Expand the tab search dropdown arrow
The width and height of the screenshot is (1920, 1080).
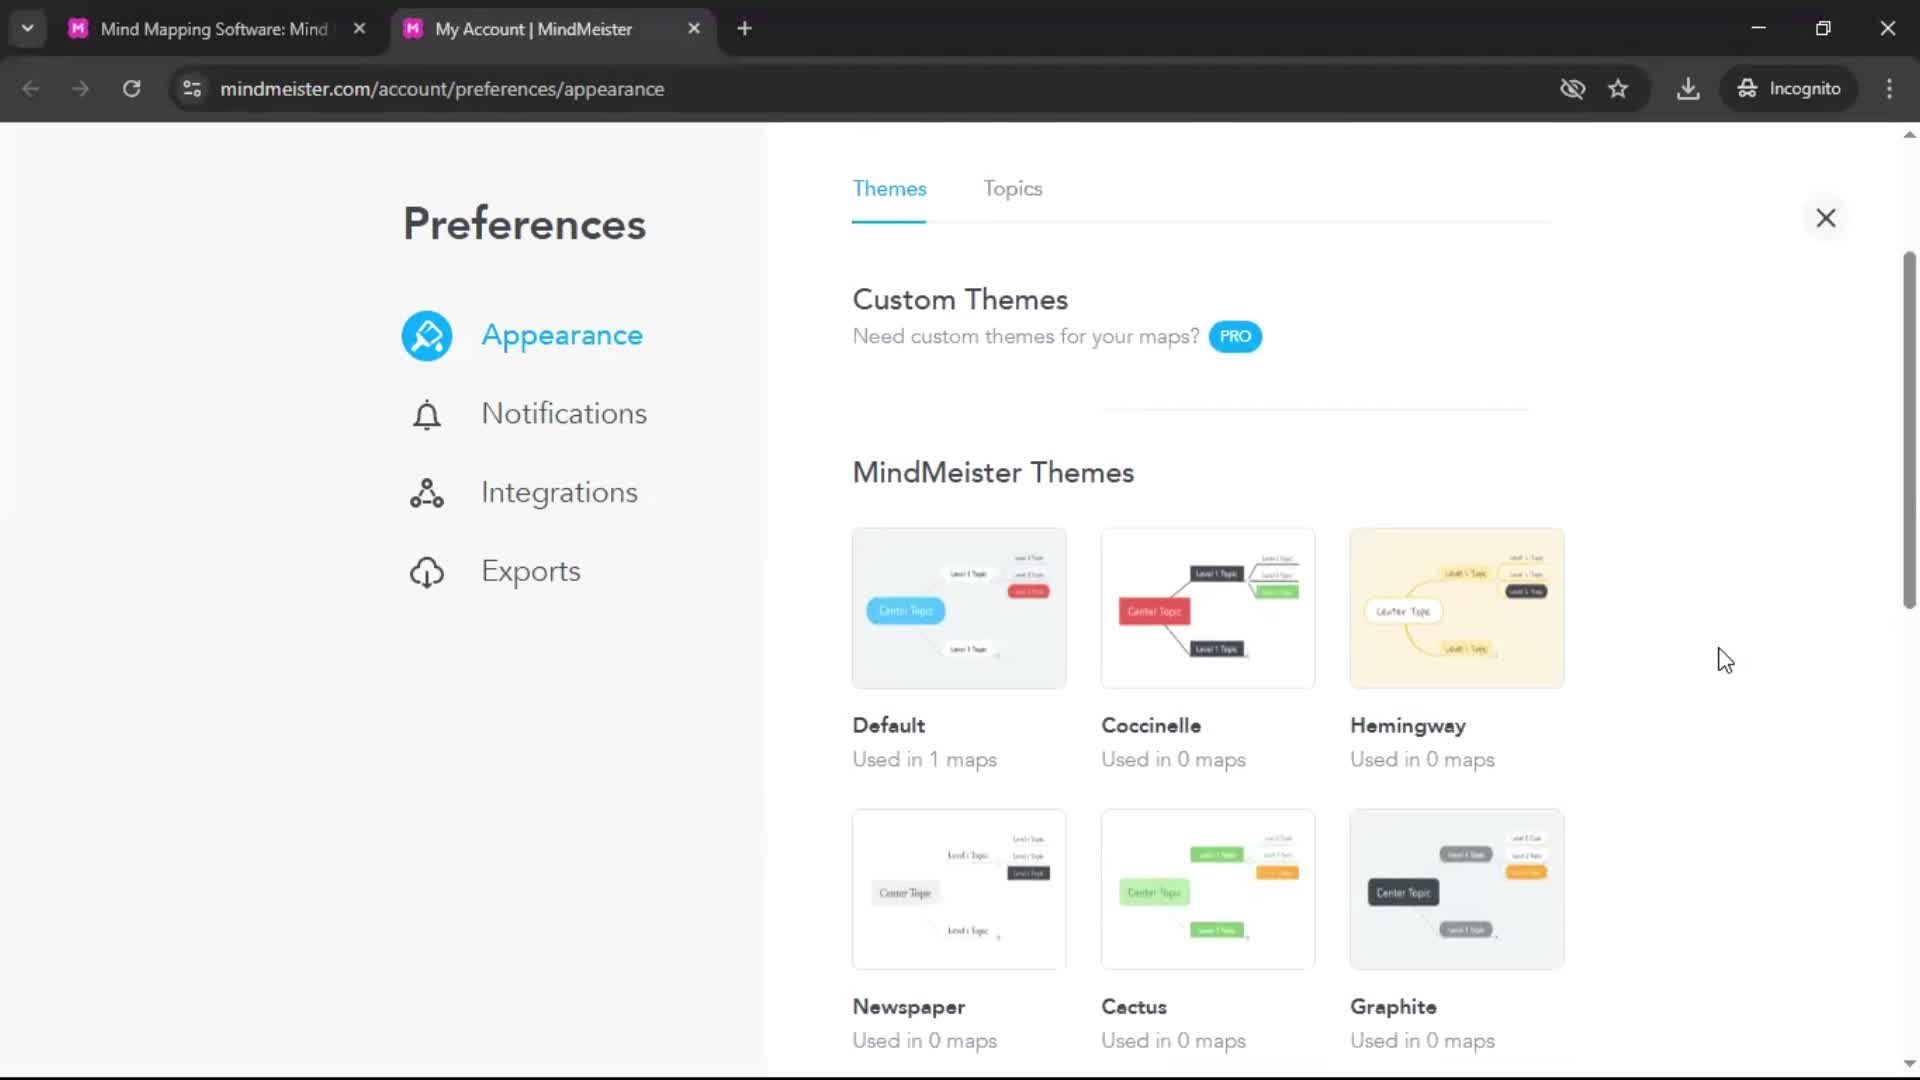pos(28,29)
